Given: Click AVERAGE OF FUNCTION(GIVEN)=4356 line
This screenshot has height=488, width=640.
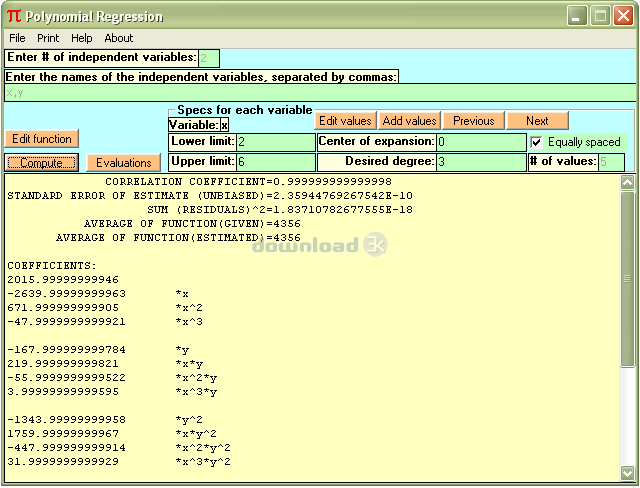Looking at the screenshot, I should pos(192,224).
